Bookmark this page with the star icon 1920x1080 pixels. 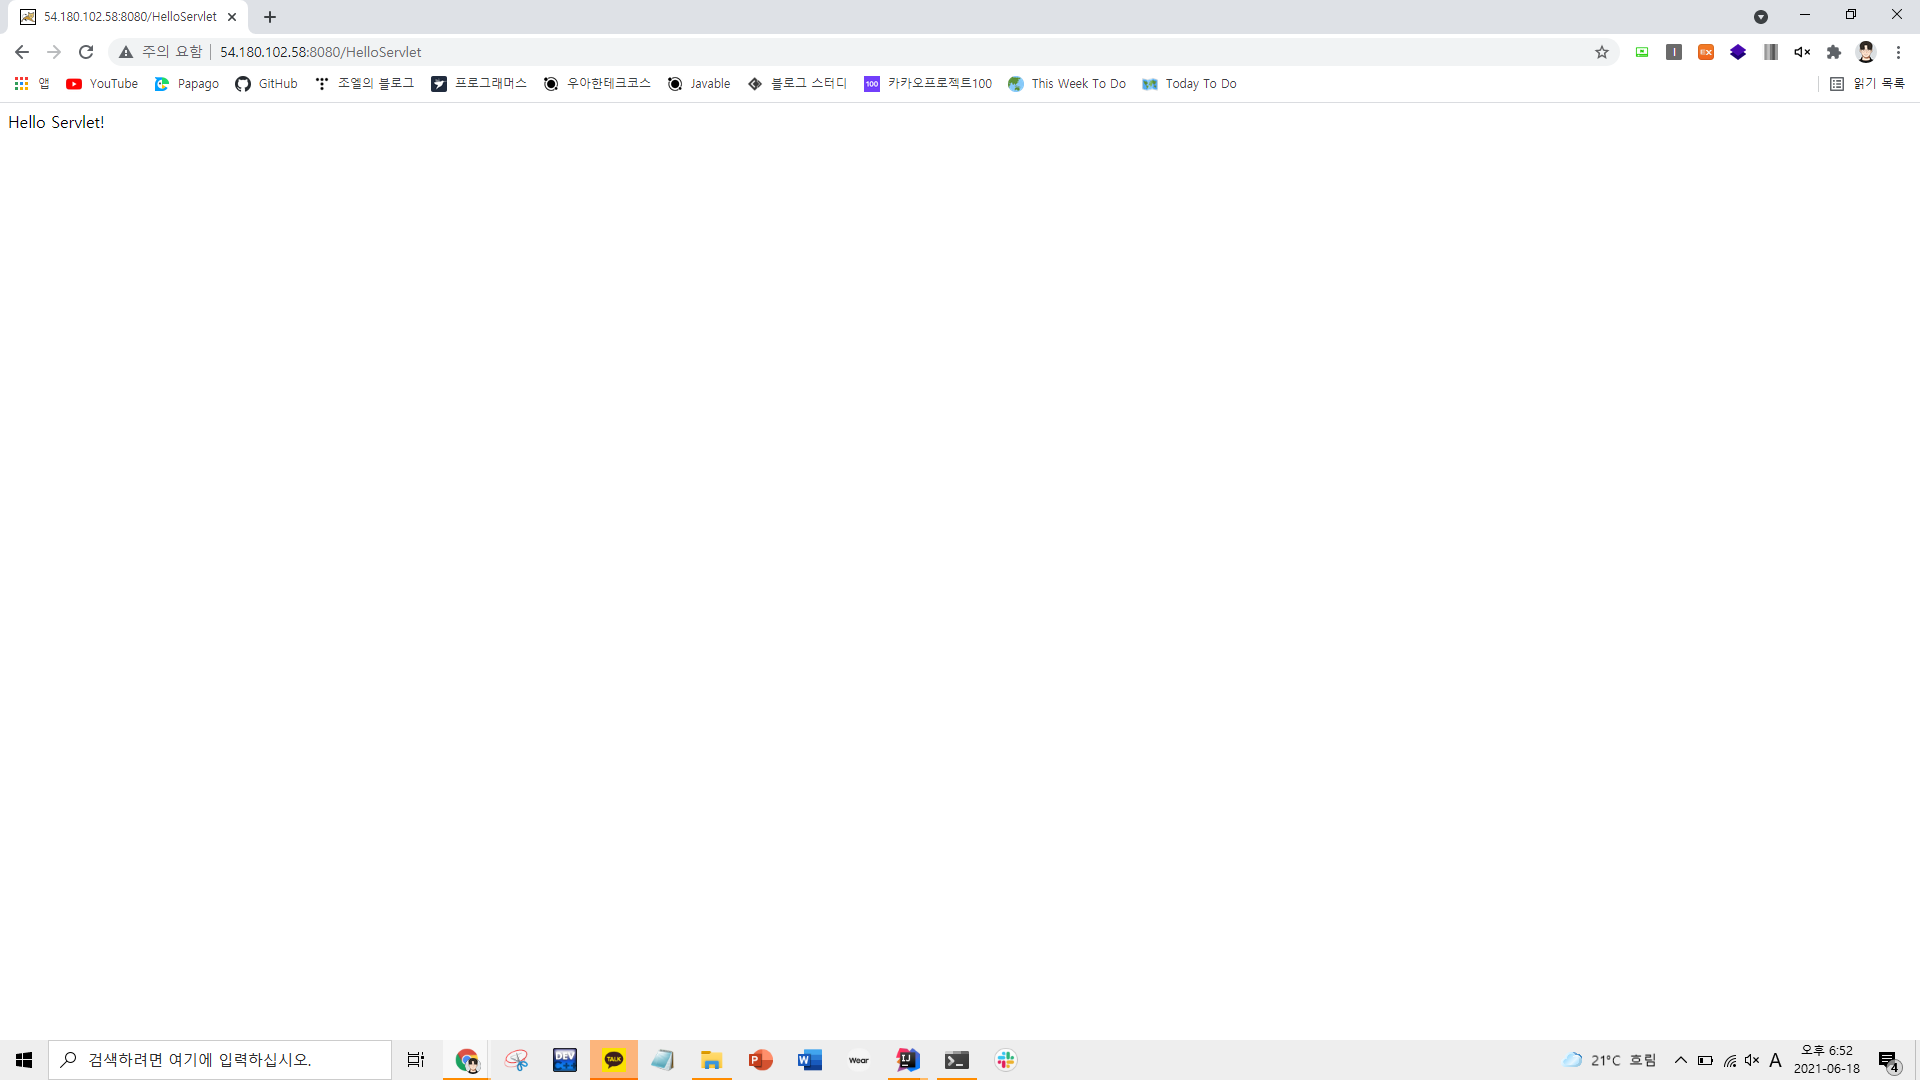pos(1602,52)
